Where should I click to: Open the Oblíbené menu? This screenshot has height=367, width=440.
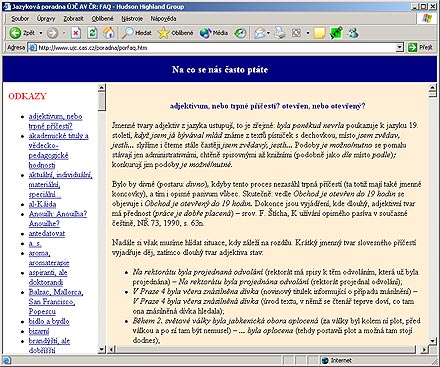click(102, 19)
